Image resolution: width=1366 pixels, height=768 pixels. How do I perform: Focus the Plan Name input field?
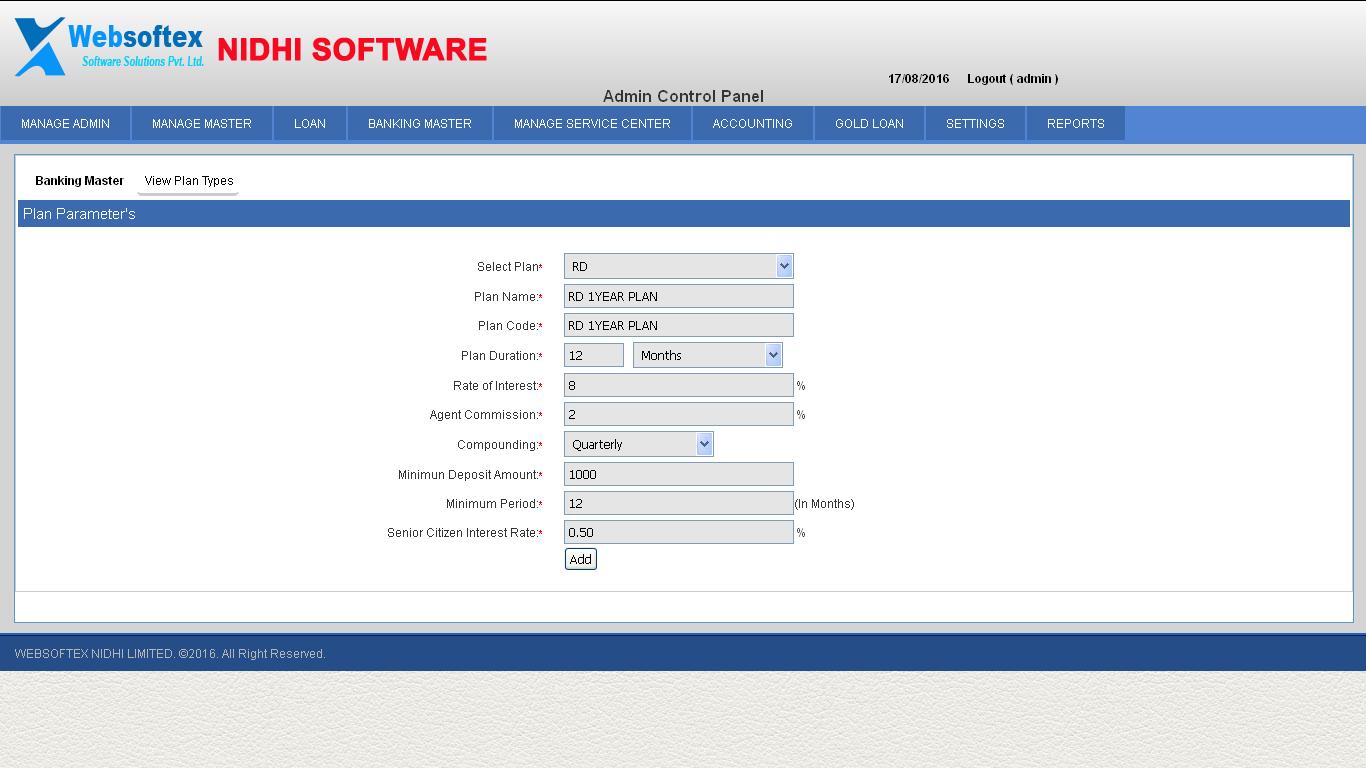click(x=679, y=296)
